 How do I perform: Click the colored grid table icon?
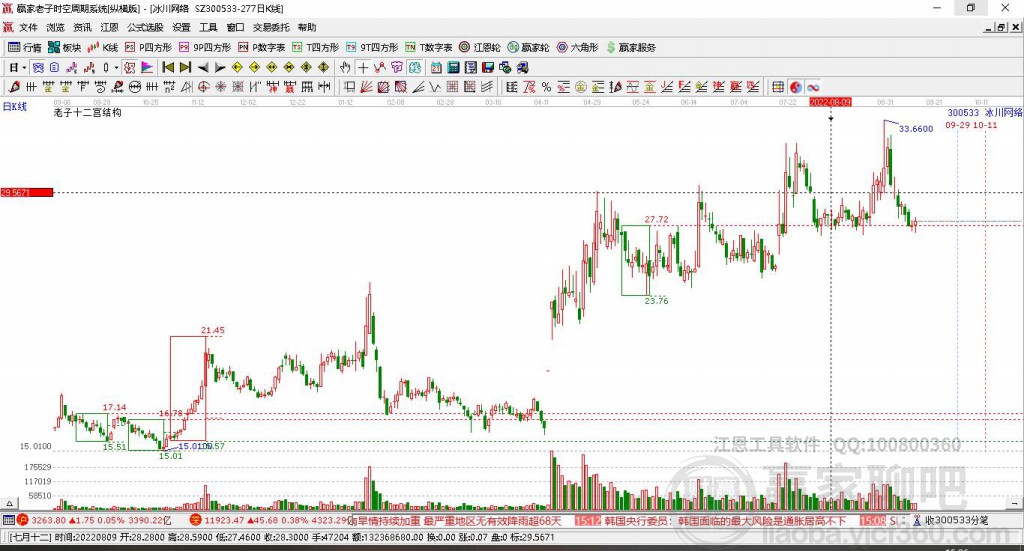(778, 87)
